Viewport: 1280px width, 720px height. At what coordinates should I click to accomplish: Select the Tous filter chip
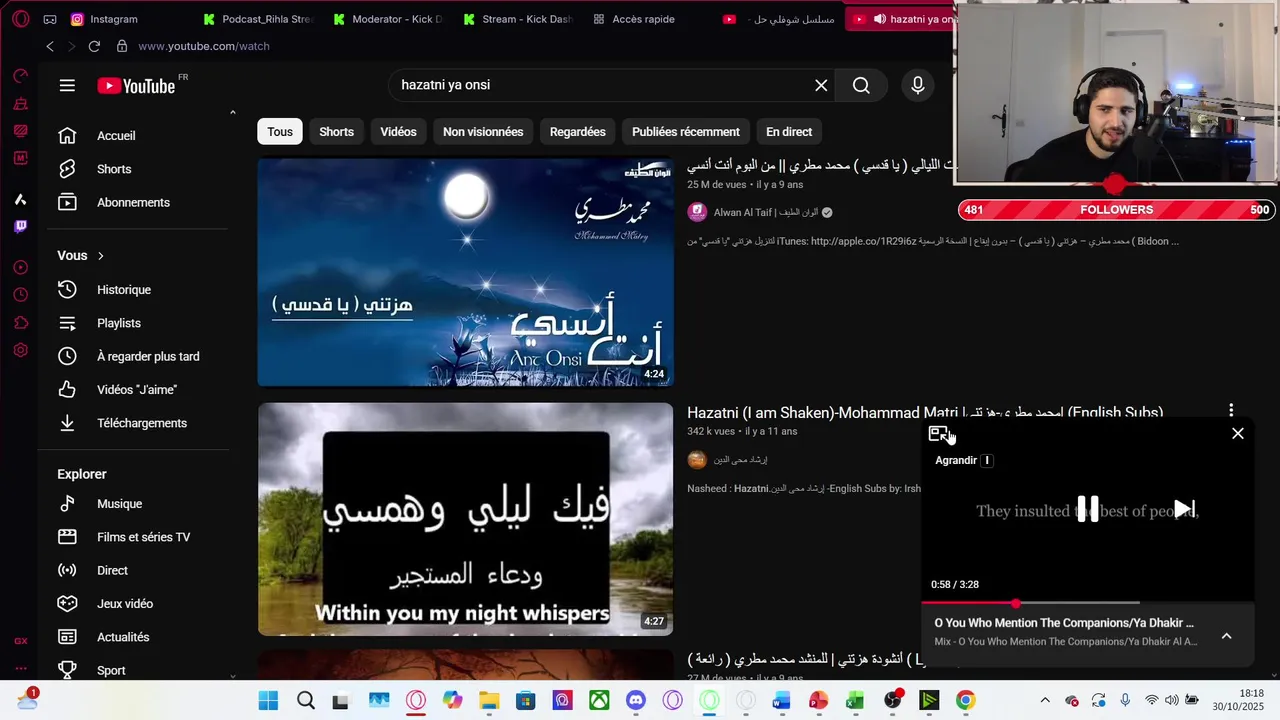[280, 132]
